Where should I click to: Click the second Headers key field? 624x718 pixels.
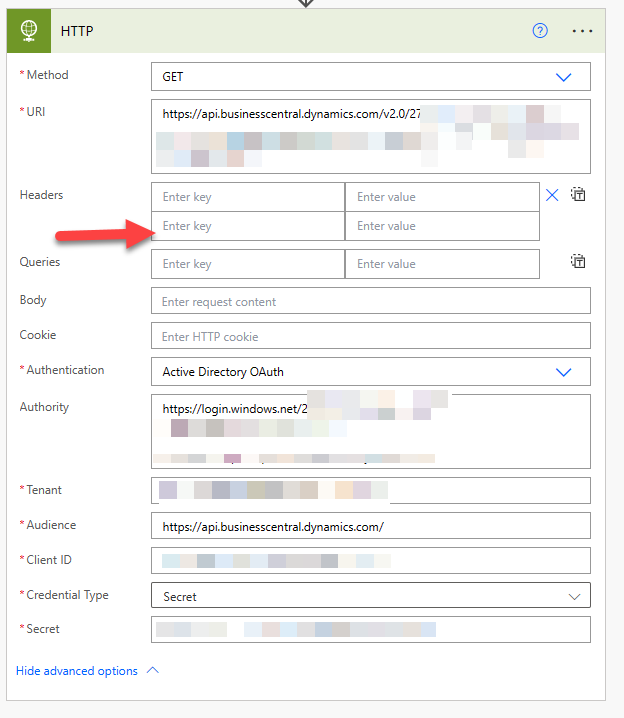[248, 226]
